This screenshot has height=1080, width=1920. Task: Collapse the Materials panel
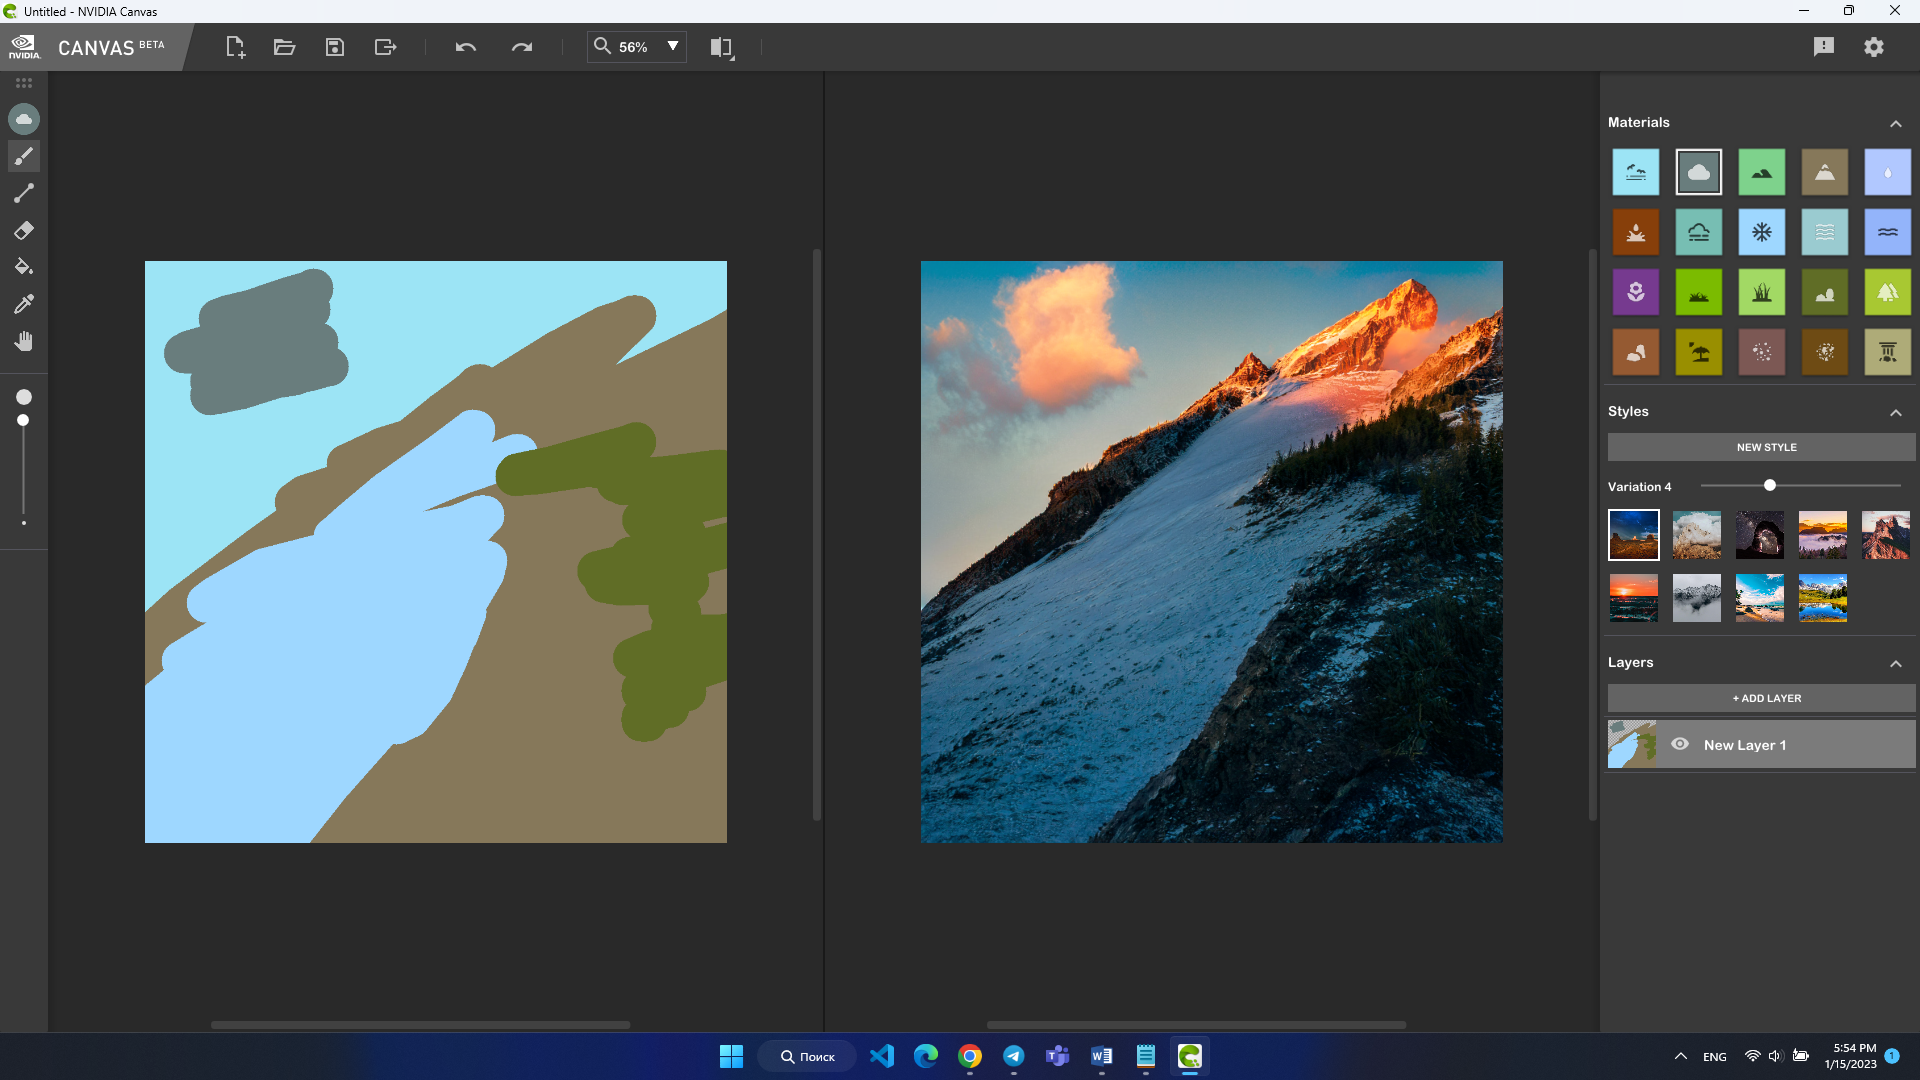[1896, 123]
